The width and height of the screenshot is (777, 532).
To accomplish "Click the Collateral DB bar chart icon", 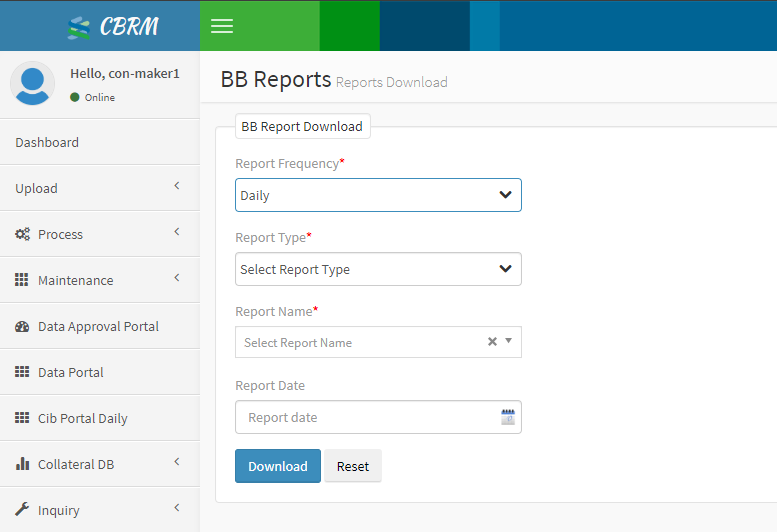I will 22,464.
